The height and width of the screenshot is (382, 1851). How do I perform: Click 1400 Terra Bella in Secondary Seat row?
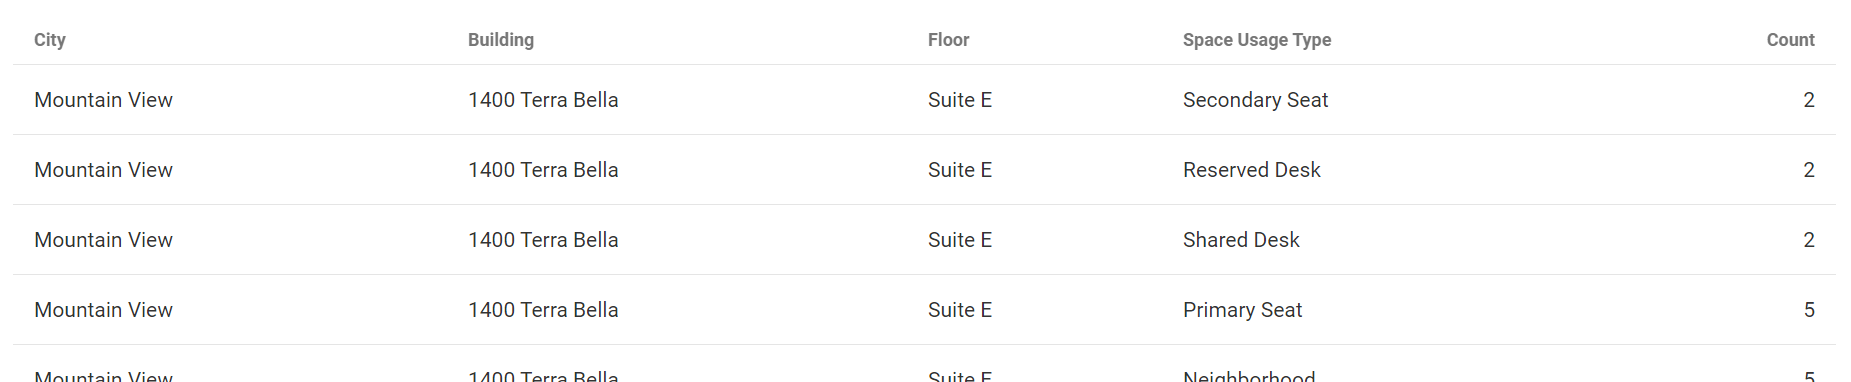click(543, 100)
